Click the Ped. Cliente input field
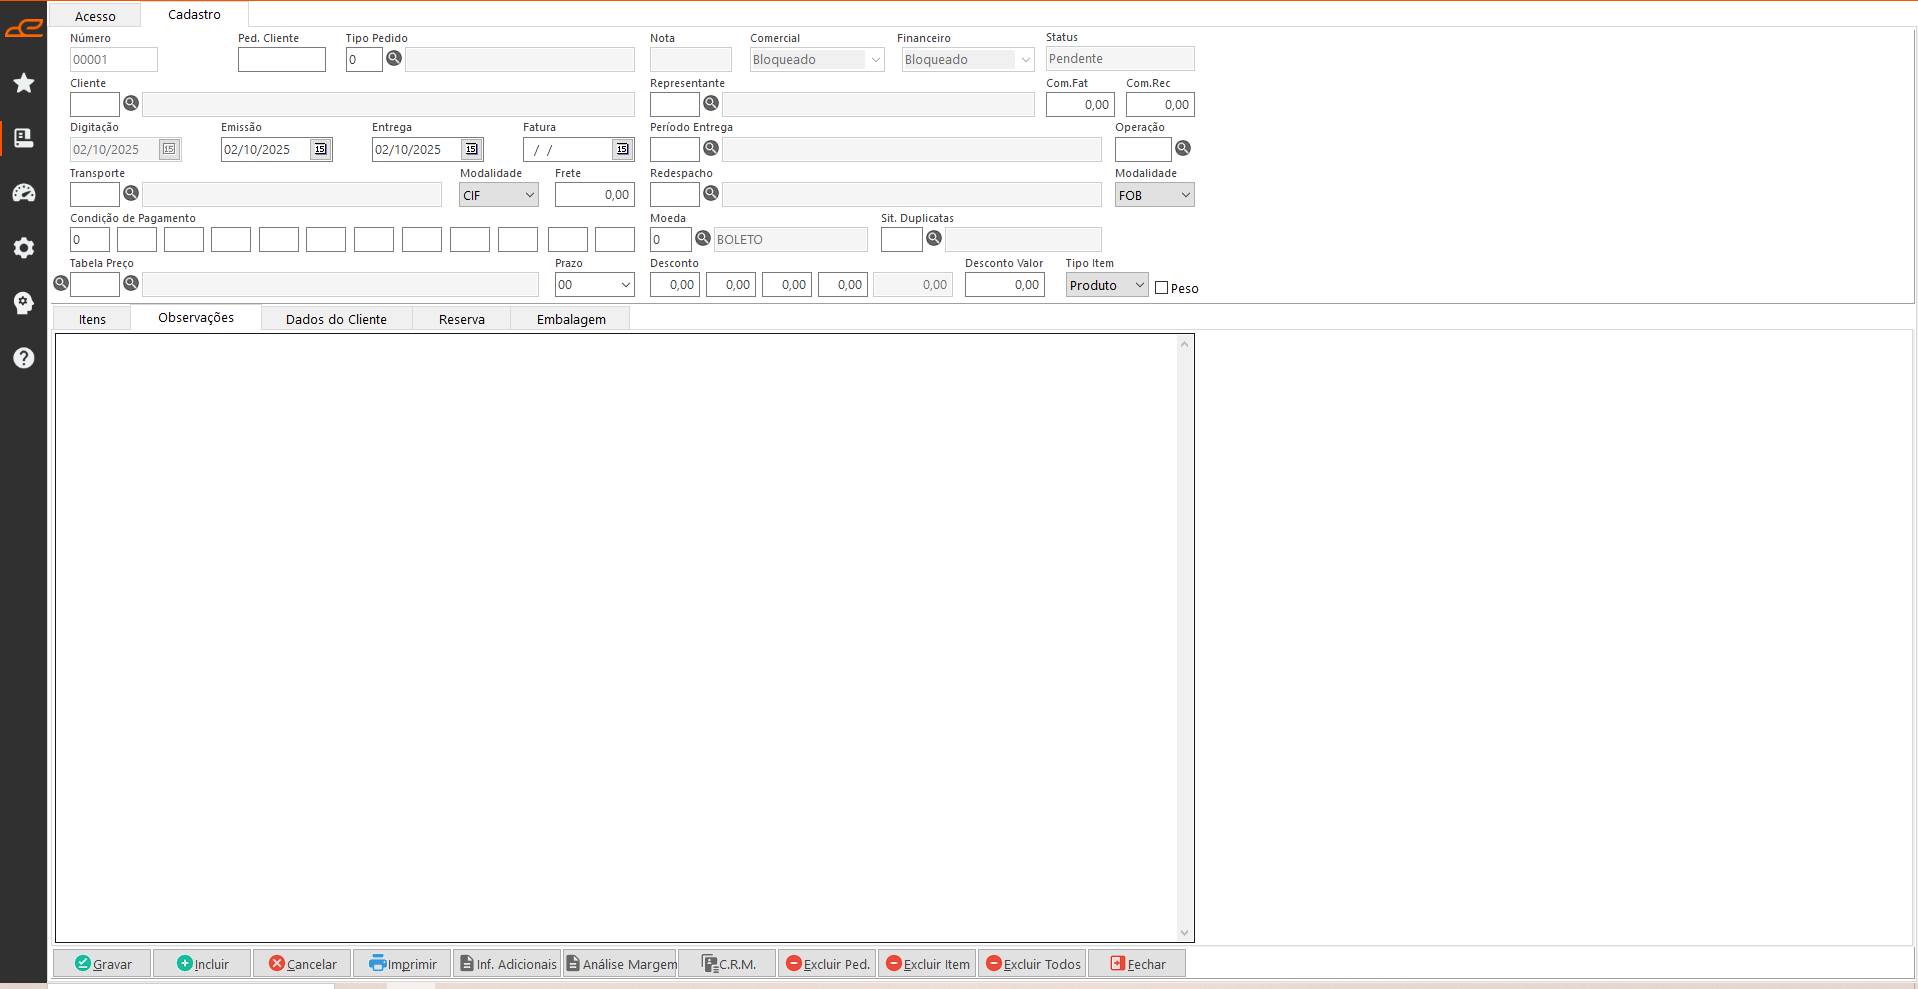Viewport: 1918px width, 989px height. click(282, 60)
